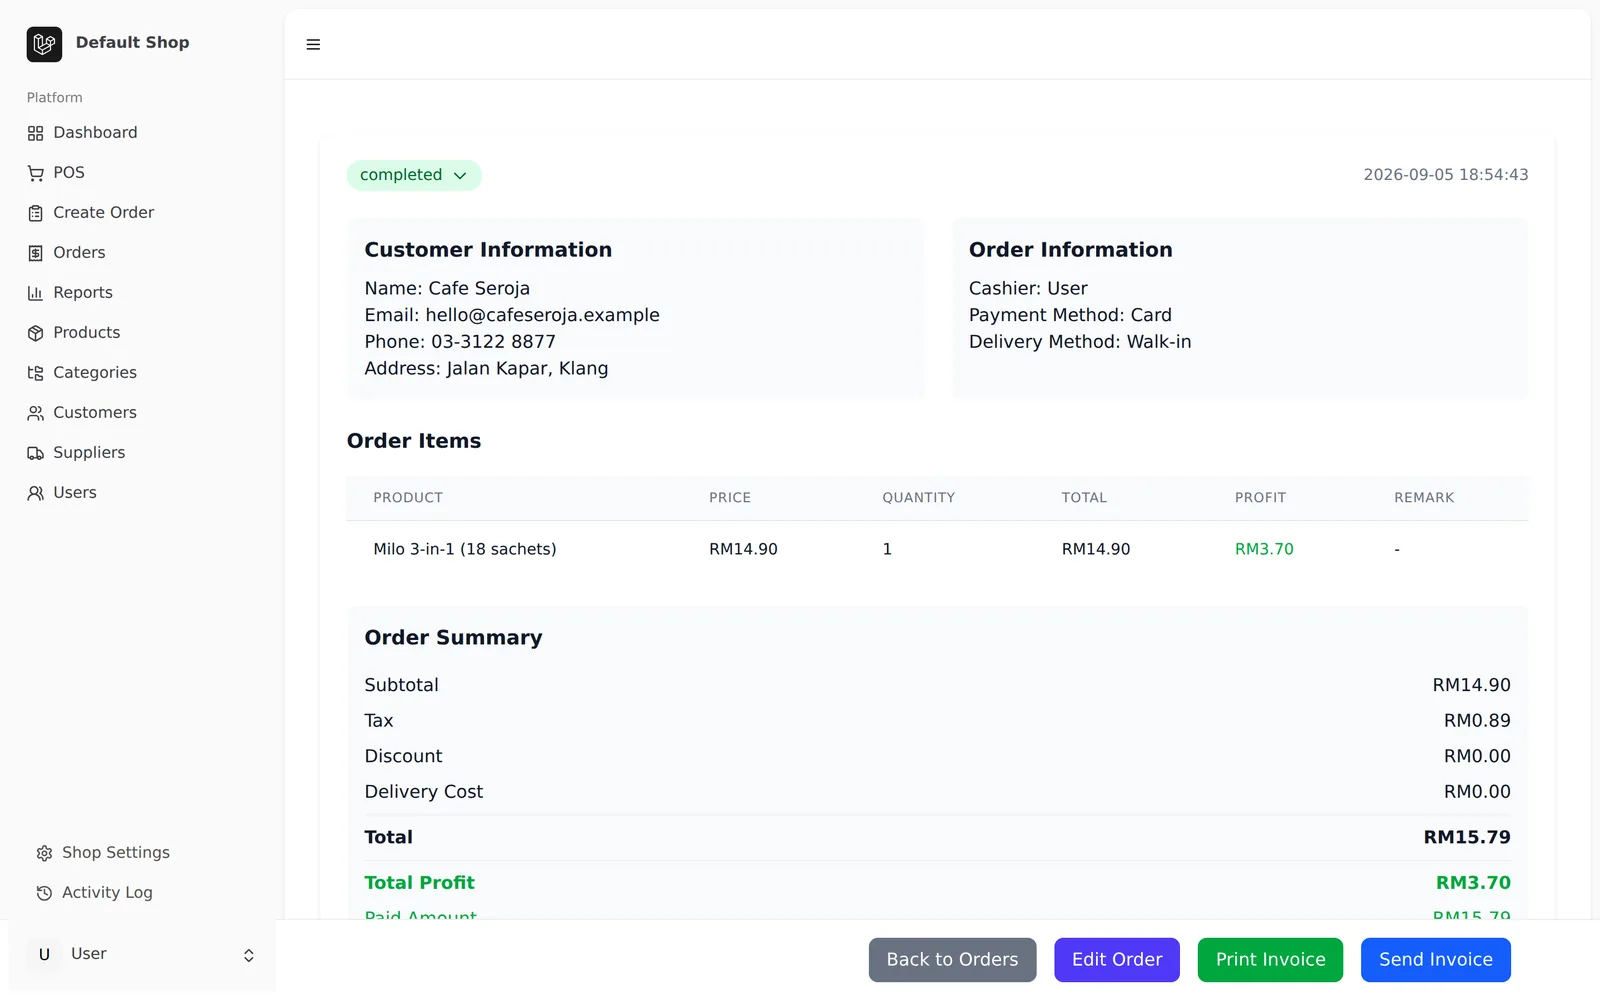Toggle sidebar with hamburger menu icon
Screen dimensions: 1600x1000
313,44
